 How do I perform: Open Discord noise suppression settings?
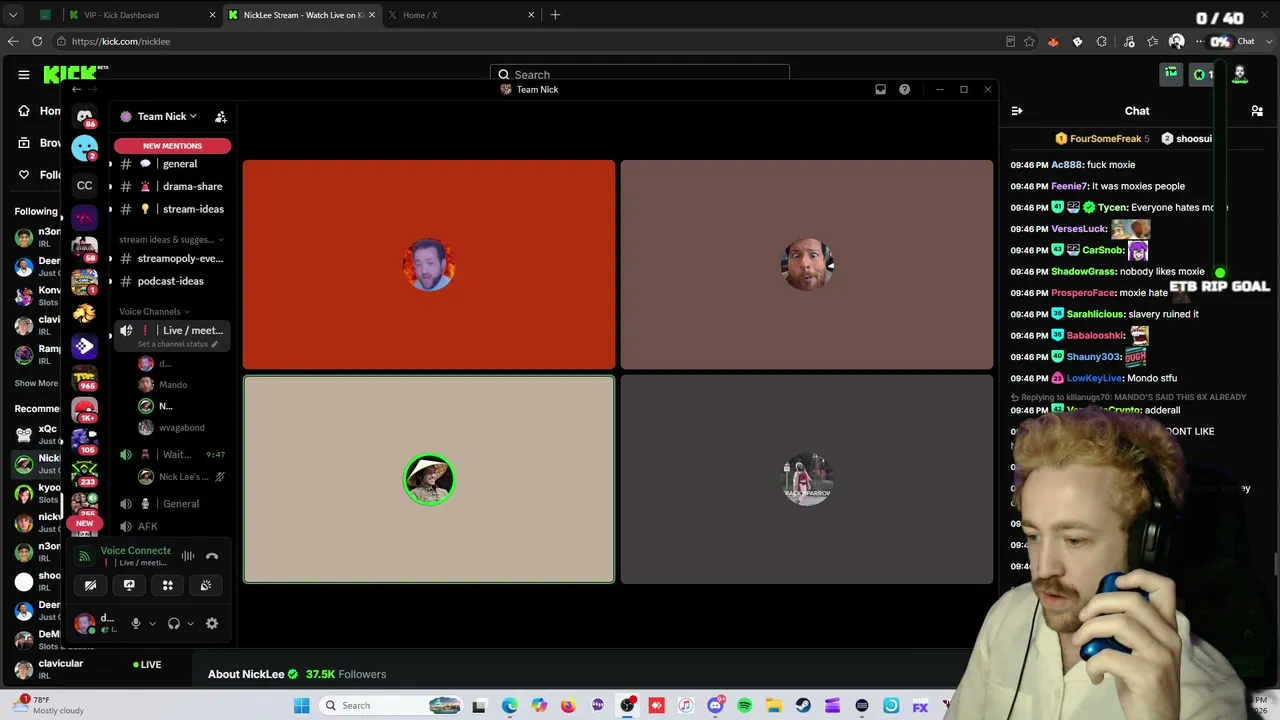click(x=188, y=556)
